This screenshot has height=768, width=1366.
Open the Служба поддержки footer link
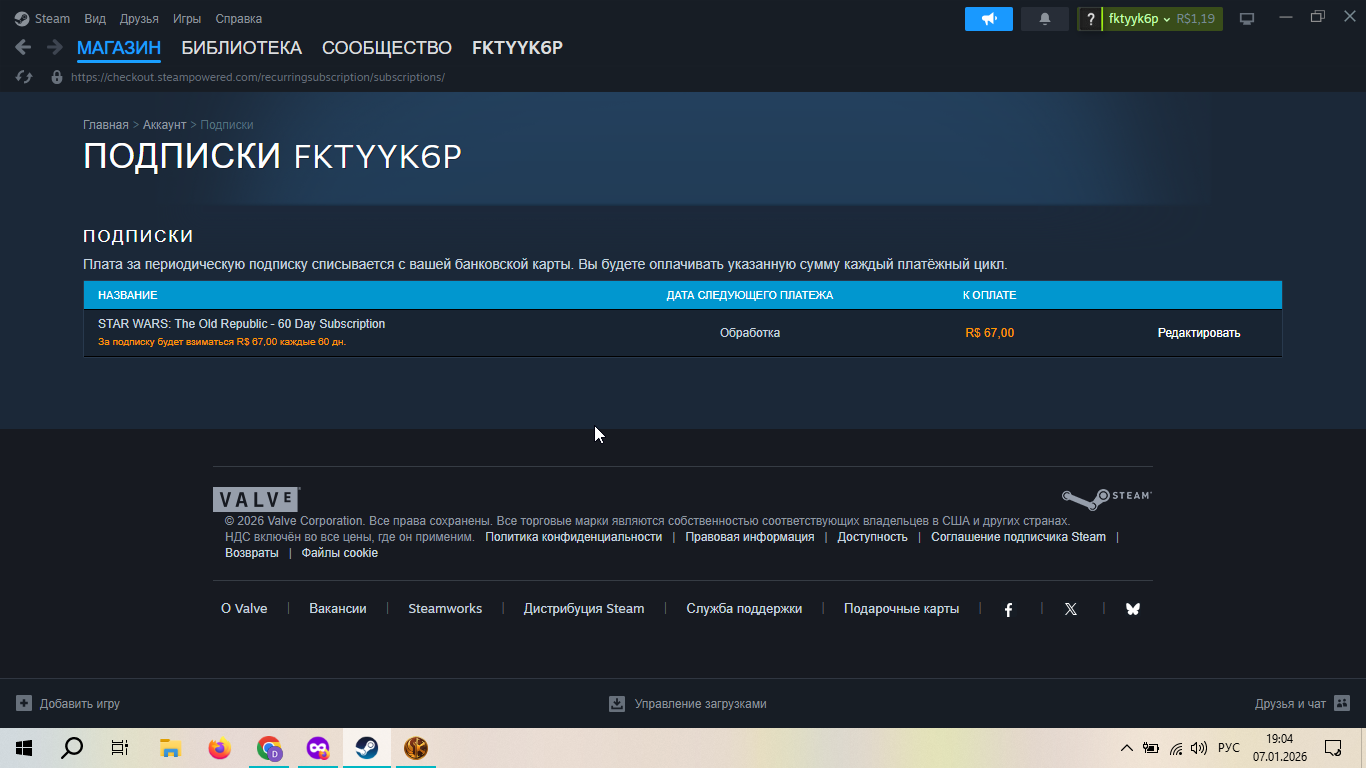[744, 609]
